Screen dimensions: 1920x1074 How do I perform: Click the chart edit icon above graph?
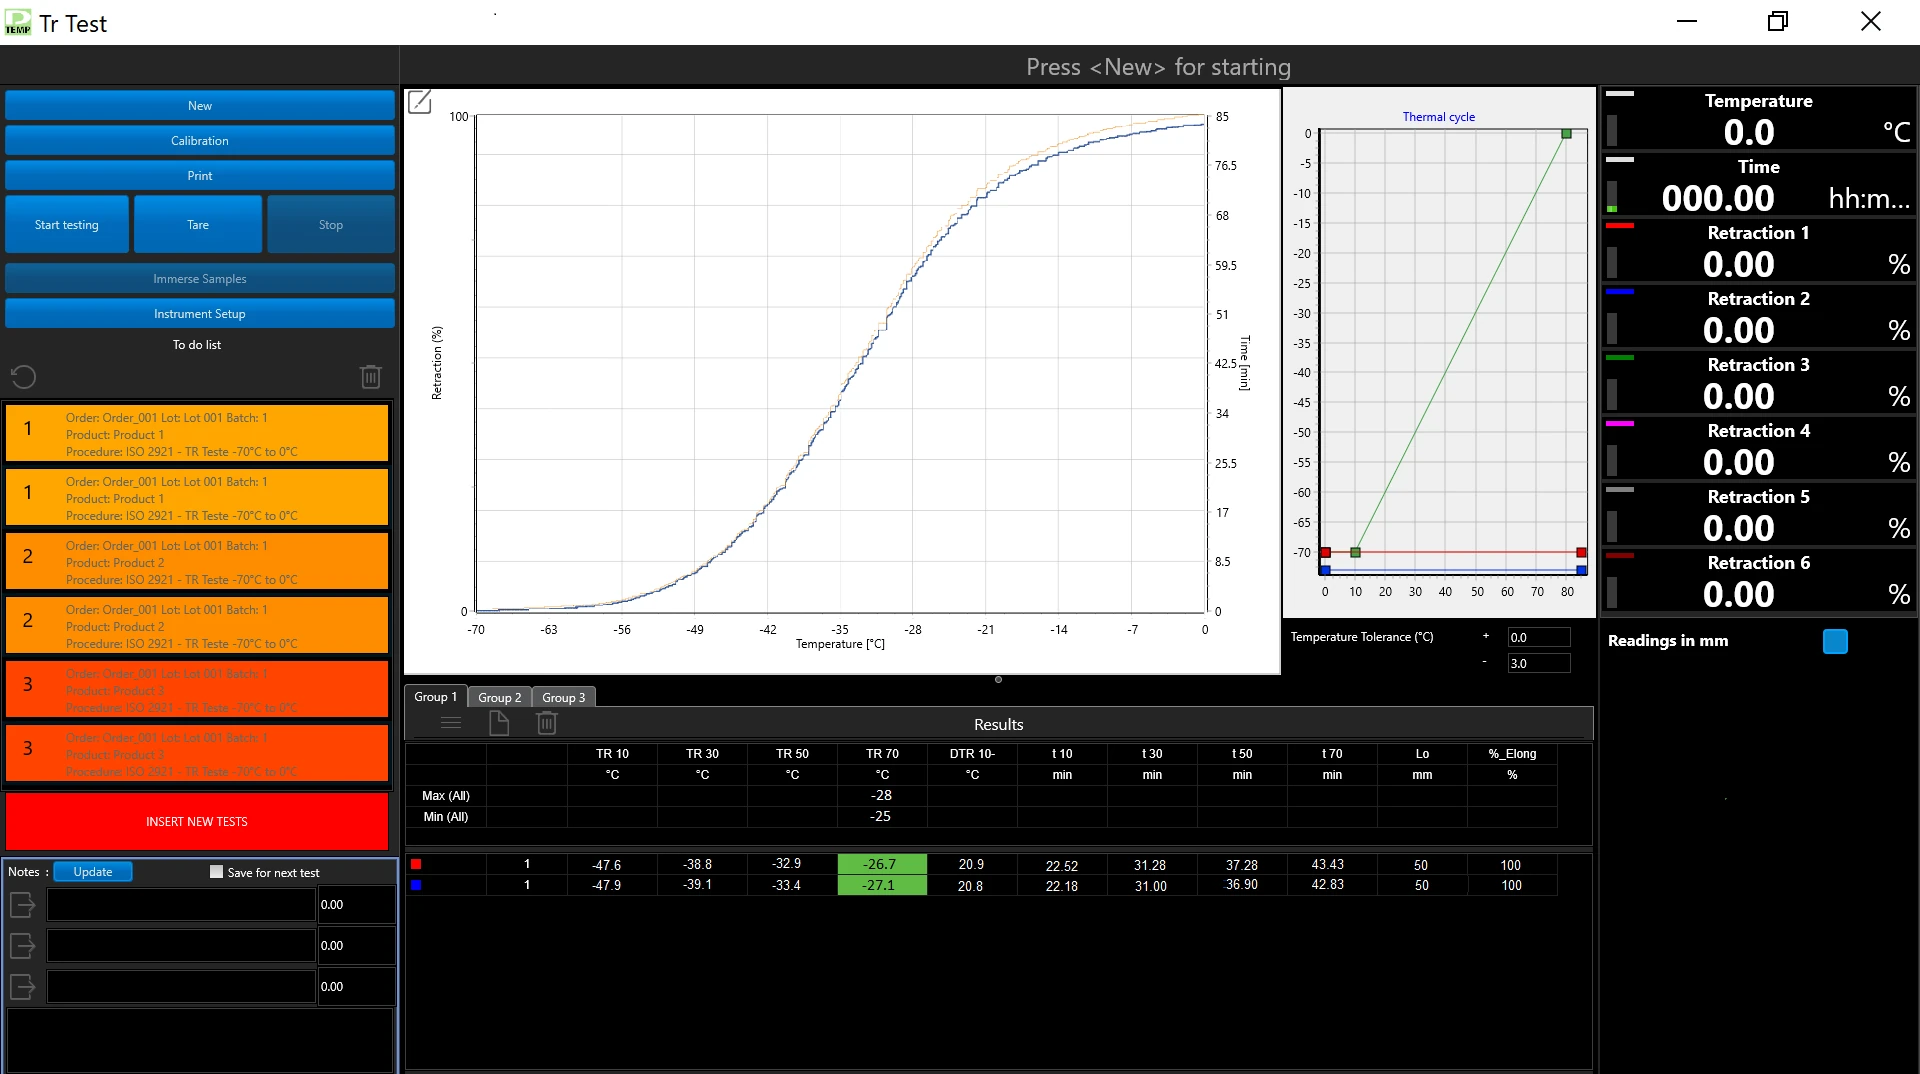point(420,102)
